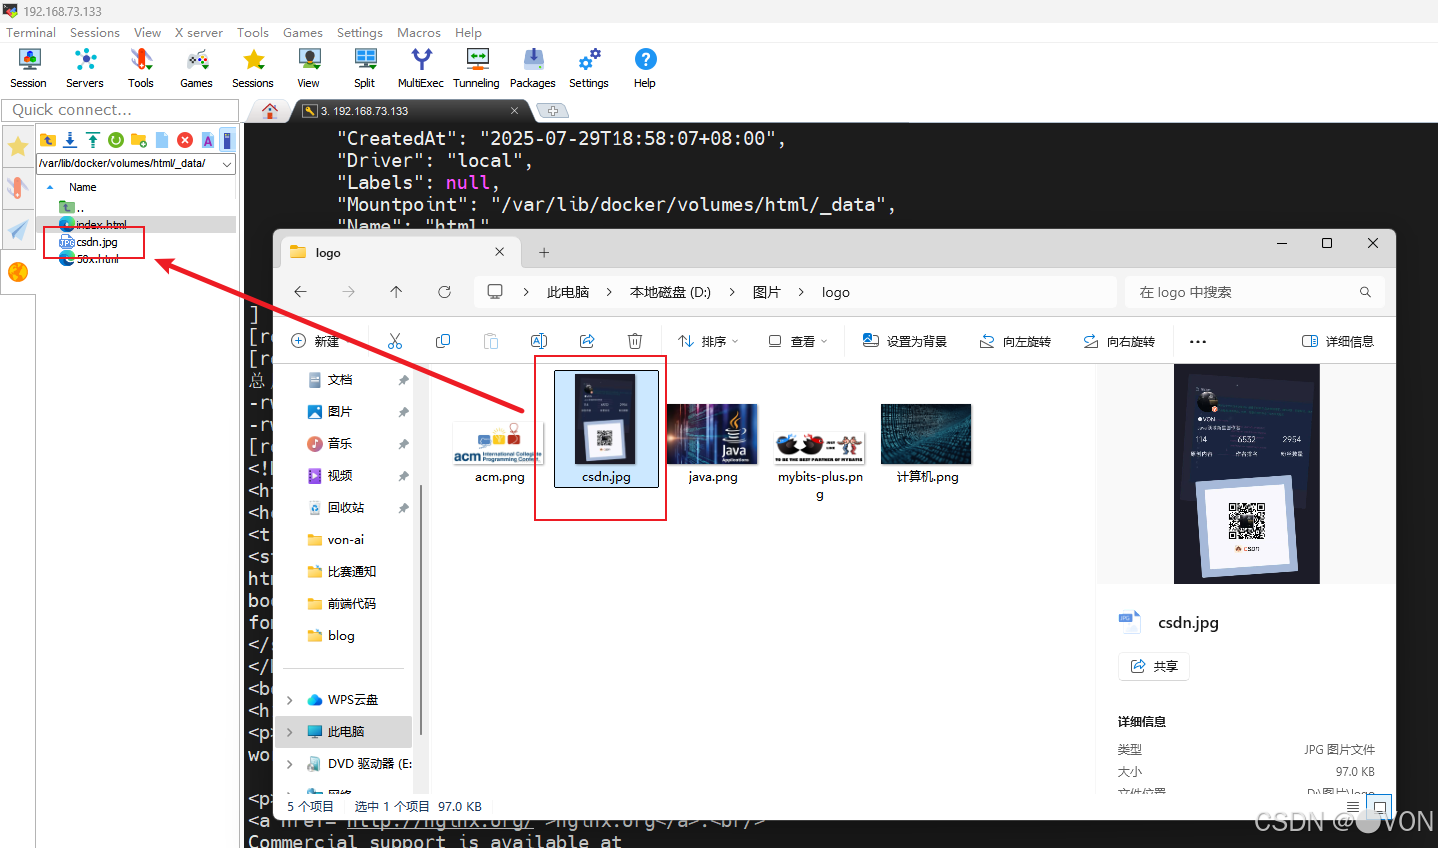Open the View toolbar icon
1438x848 pixels.
pos(309,69)
